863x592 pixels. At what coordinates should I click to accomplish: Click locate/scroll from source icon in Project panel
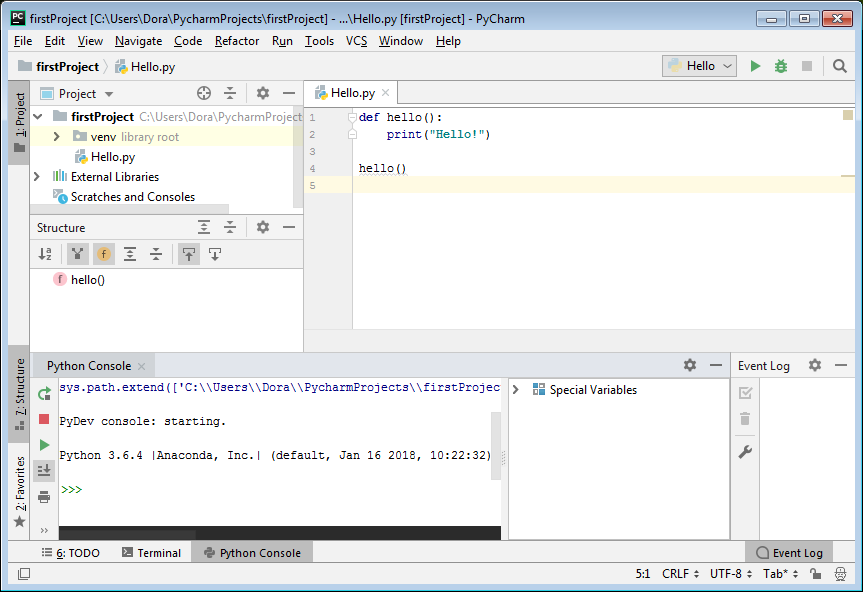(204, 94)
